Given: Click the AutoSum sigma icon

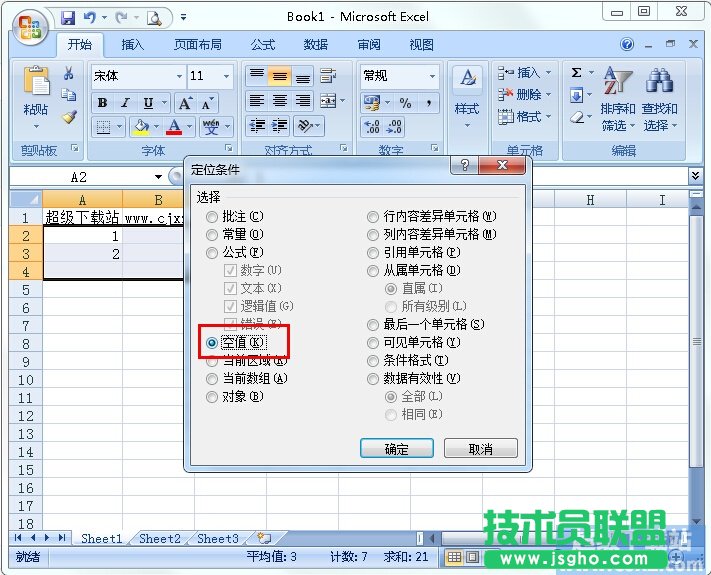Looking at the screenshot, I should (x=577, y=73).
